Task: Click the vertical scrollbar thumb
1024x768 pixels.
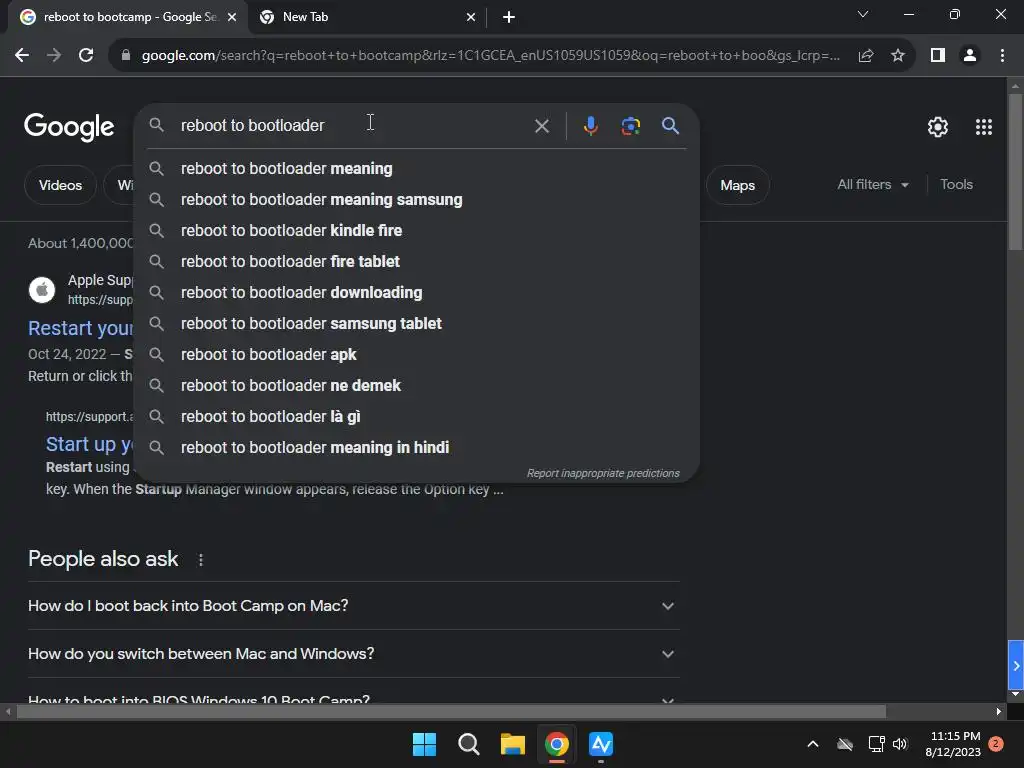Action: click(1015, 172)
